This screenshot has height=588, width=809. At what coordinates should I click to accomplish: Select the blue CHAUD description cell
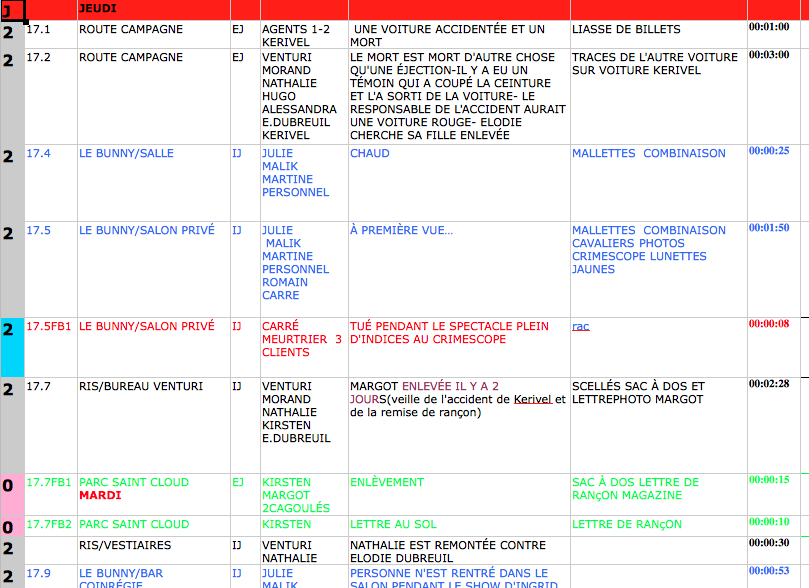click(x=459, y=183)
